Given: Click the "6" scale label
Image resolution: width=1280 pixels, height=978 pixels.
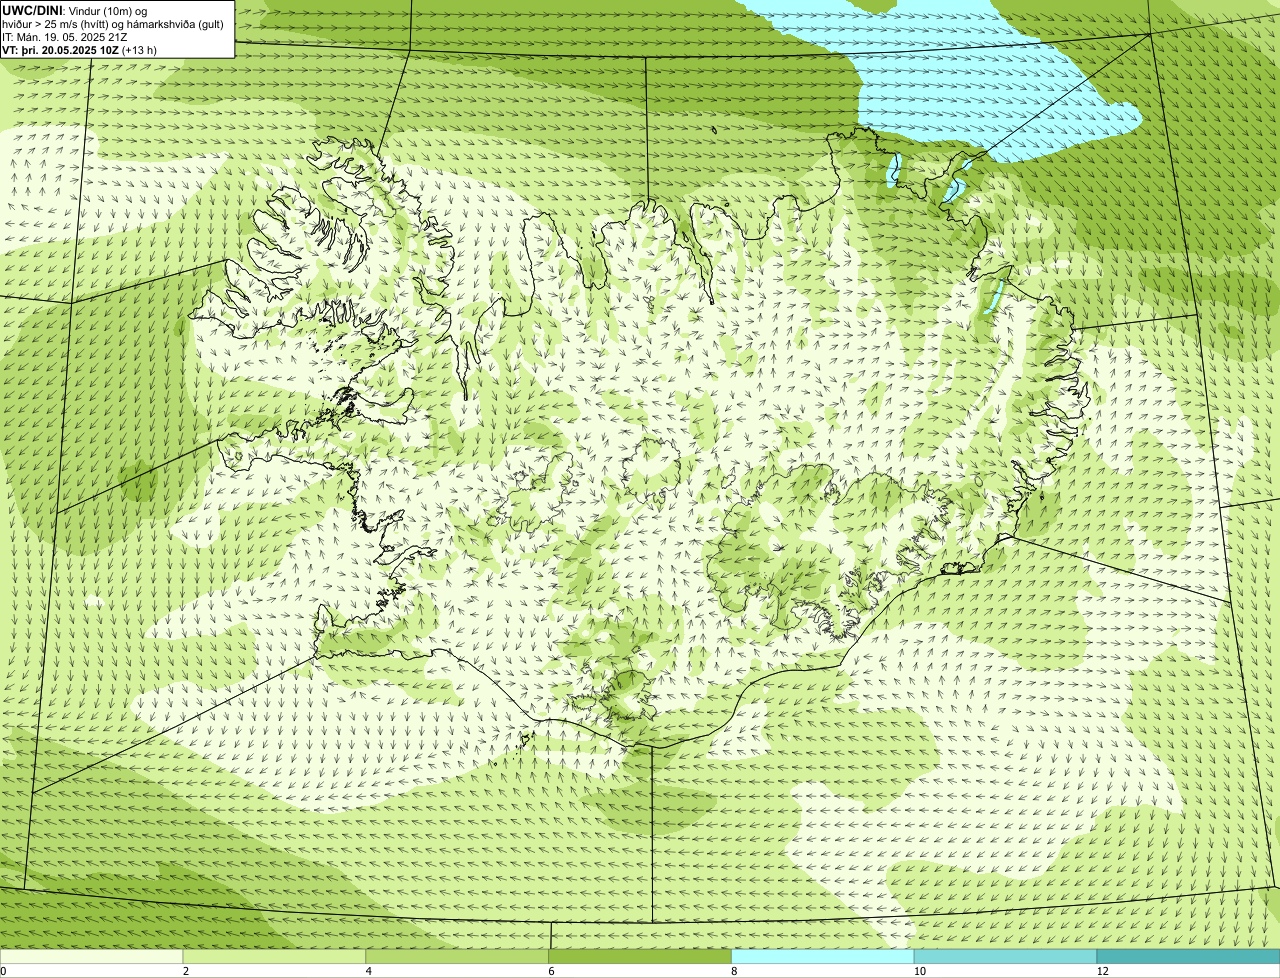Looking at the screenshot, I should coord(551,971).
